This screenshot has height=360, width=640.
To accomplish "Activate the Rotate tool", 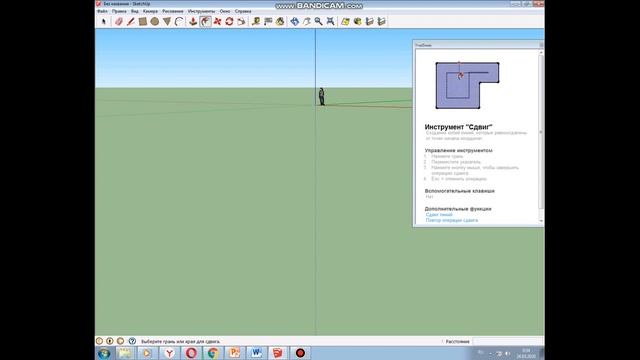I will click(x=229, y=22).
